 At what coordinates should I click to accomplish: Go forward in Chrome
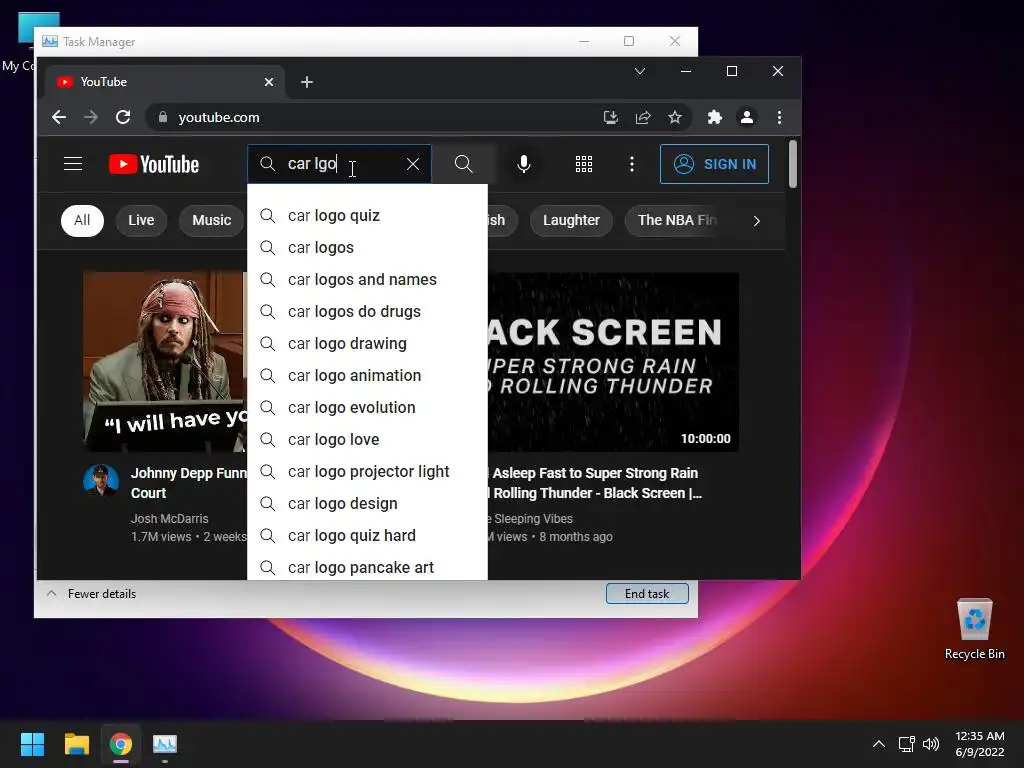tap(91, 118)
